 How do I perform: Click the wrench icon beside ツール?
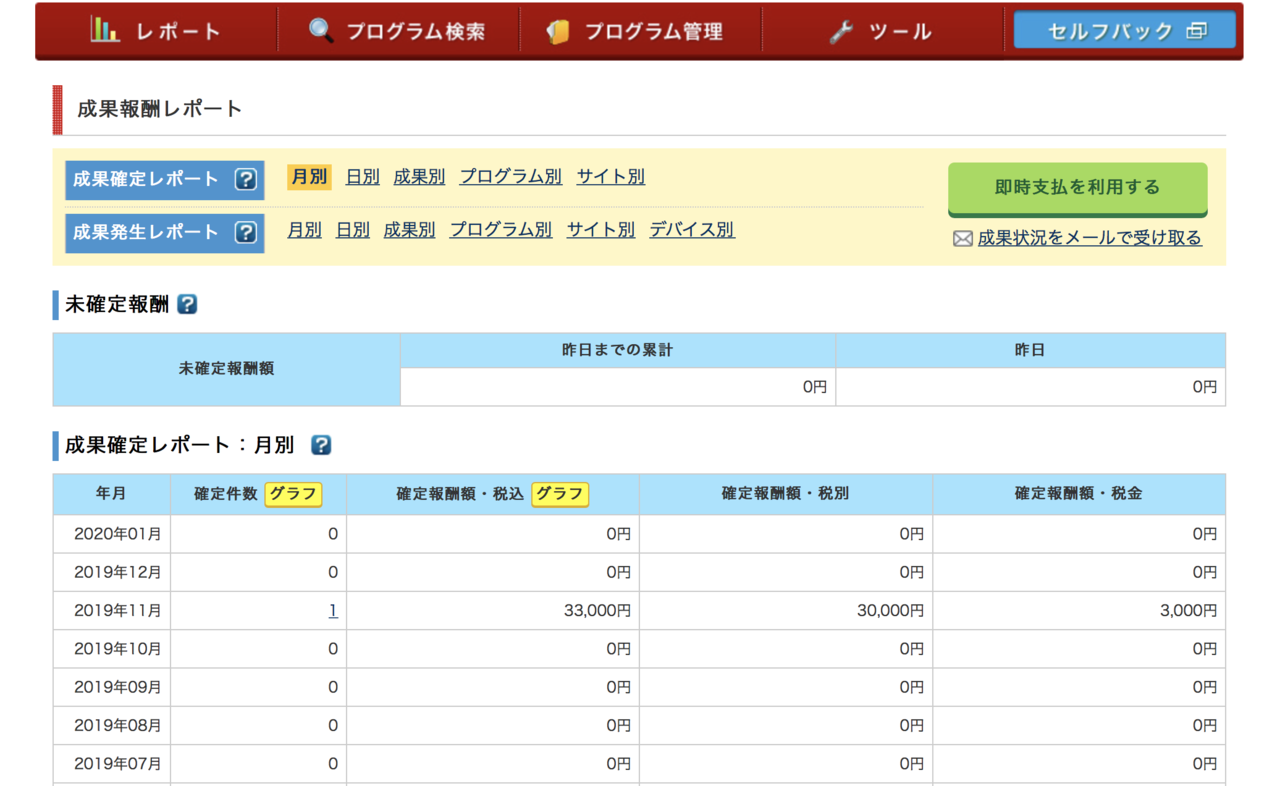tap(841, 32)
